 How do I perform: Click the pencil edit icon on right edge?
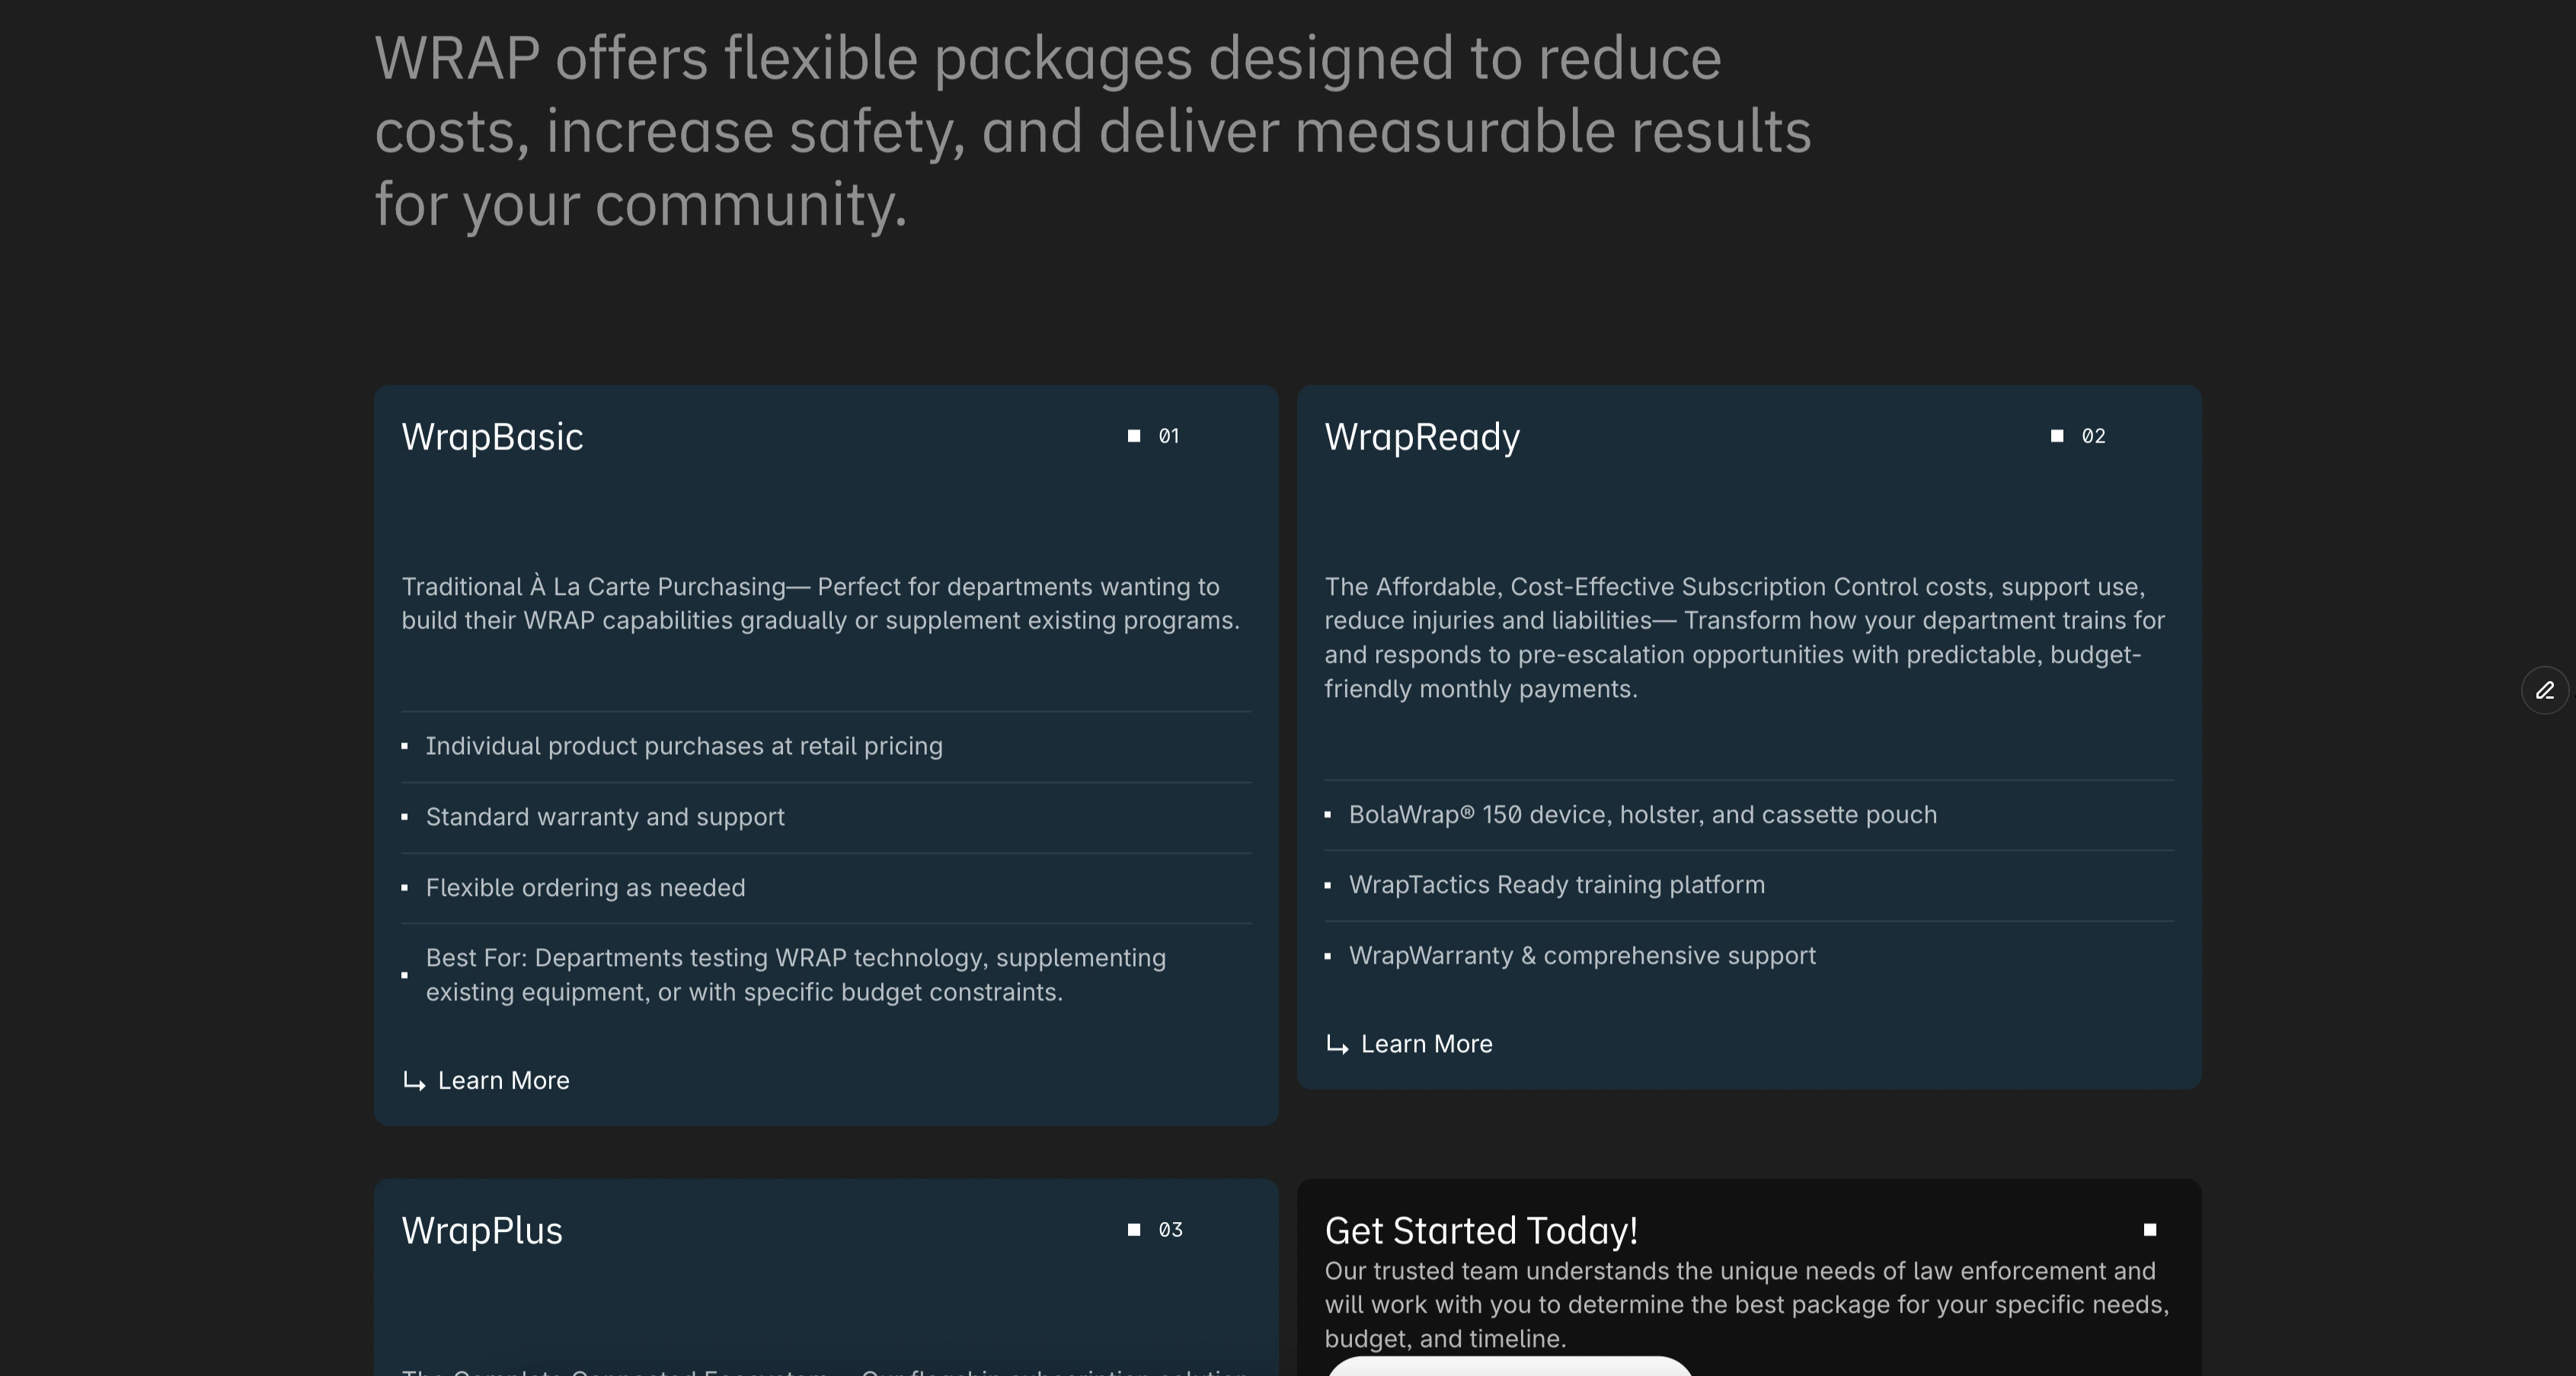[x=2545, y=690]
